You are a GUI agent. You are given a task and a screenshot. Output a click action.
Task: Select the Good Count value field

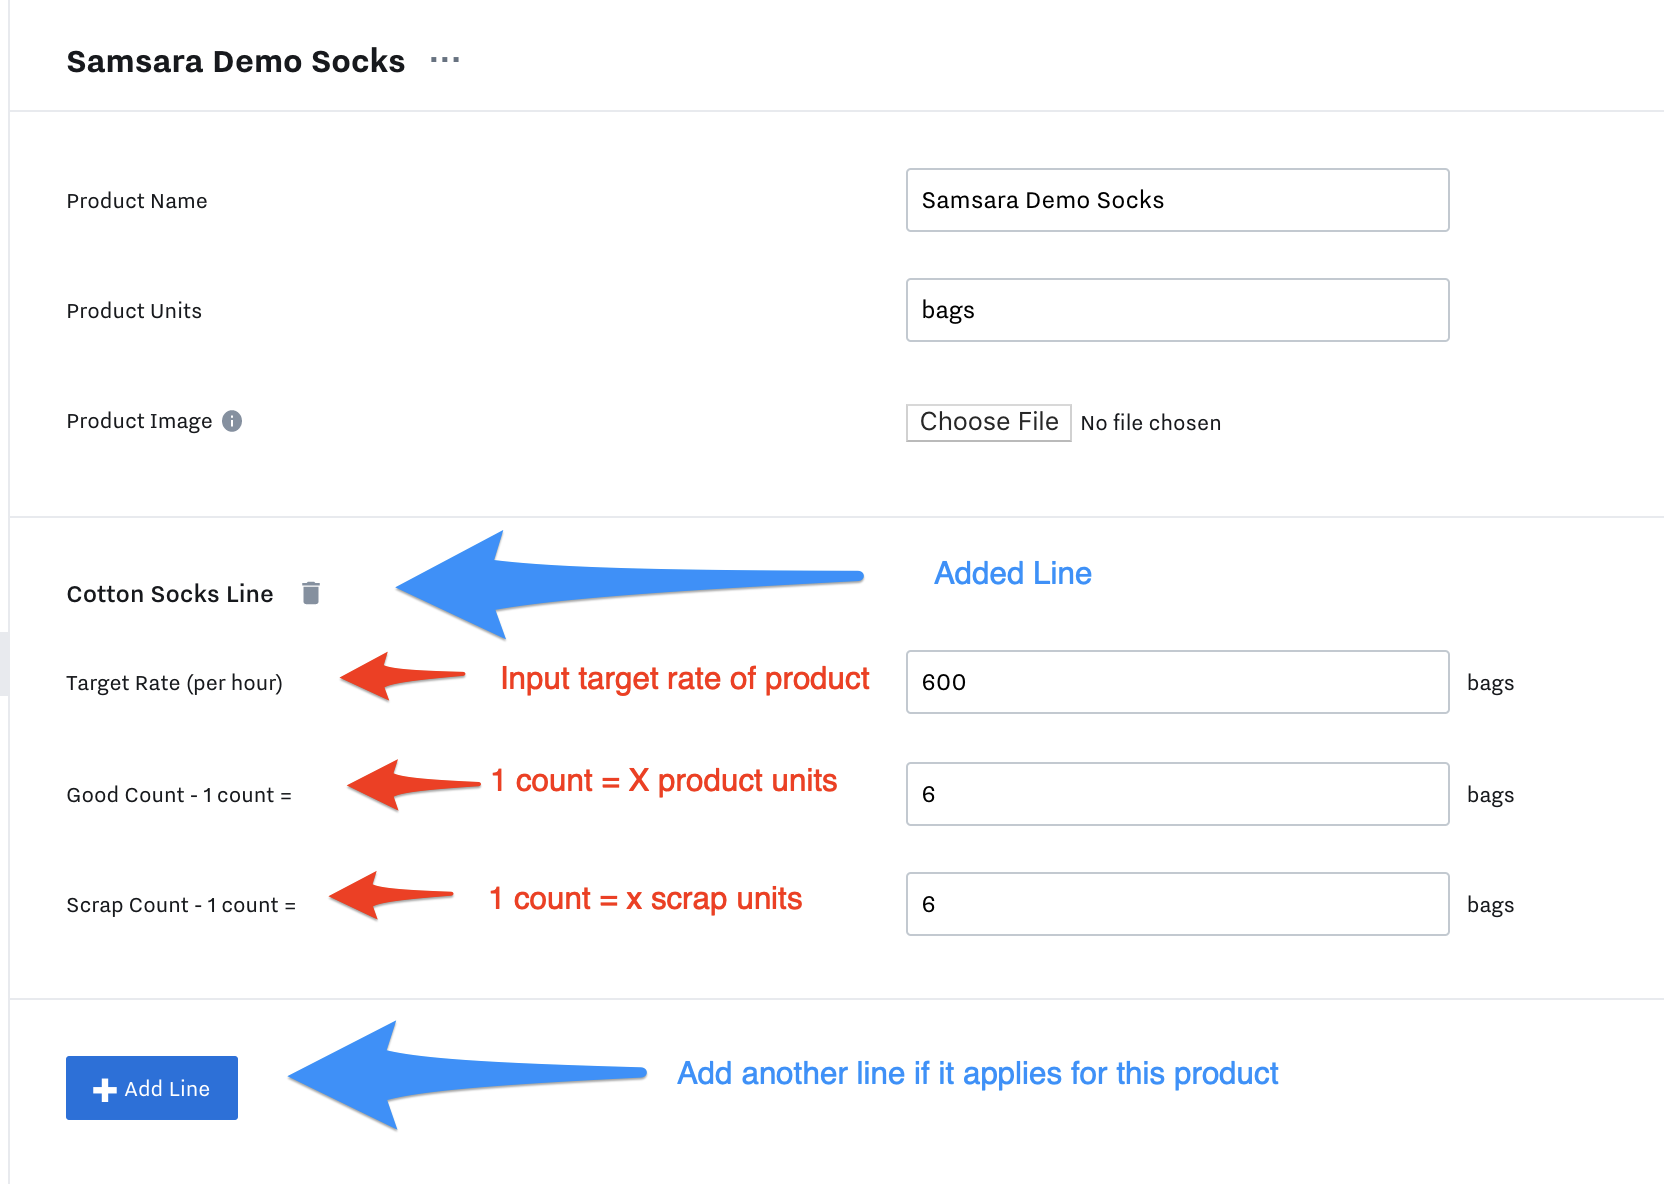tap(1177, 794)
